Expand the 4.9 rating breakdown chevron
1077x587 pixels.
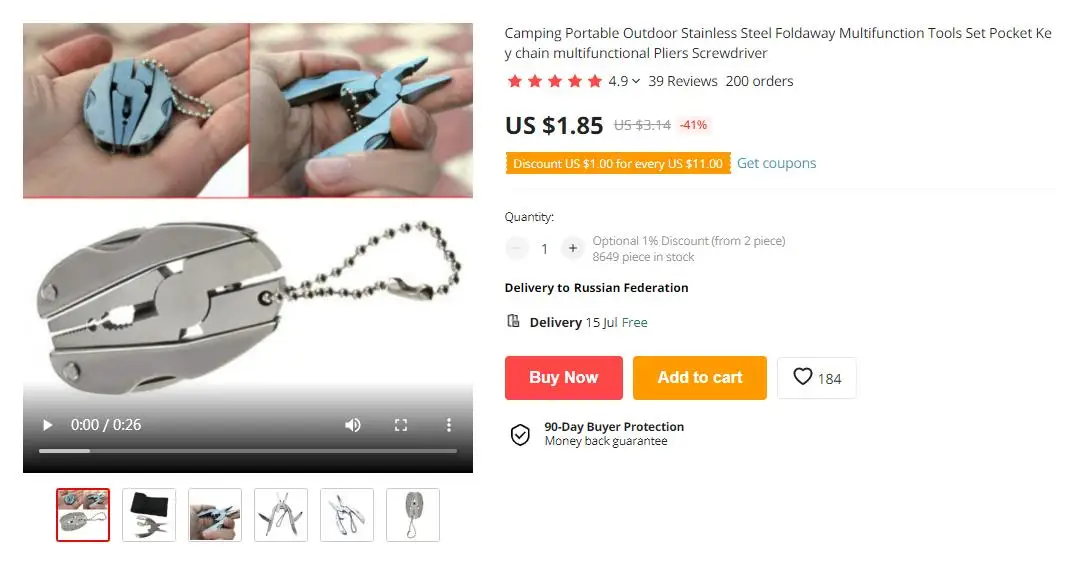click(x=636, y=81)
